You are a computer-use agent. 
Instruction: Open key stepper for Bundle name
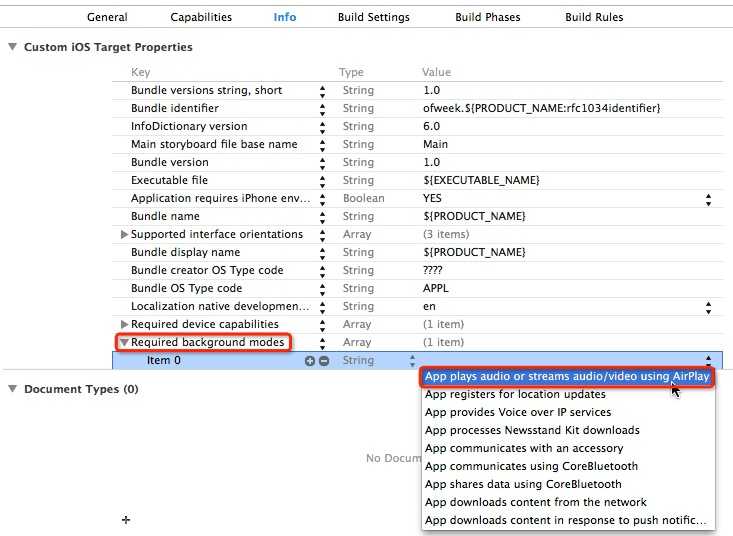pyautogui.click(x=323, y=217)
